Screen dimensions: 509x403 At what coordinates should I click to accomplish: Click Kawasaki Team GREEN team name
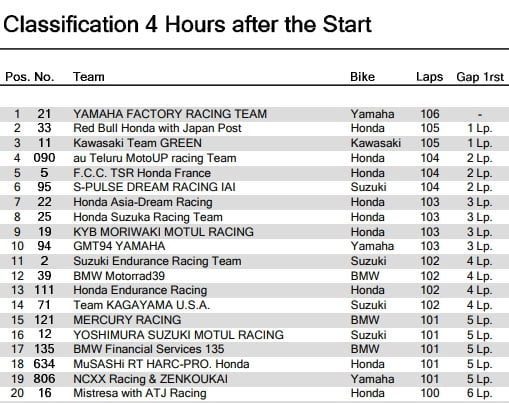point(137,143)
